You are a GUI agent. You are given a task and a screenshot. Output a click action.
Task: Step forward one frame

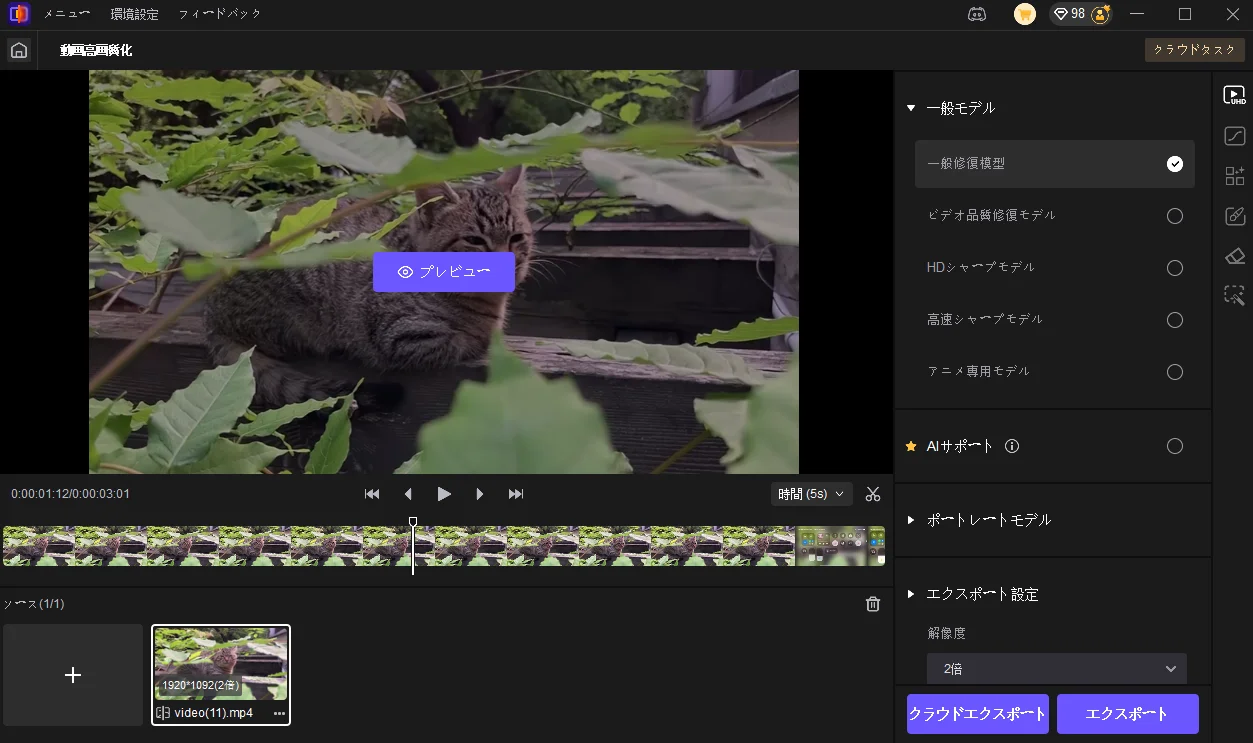point(480,494)
